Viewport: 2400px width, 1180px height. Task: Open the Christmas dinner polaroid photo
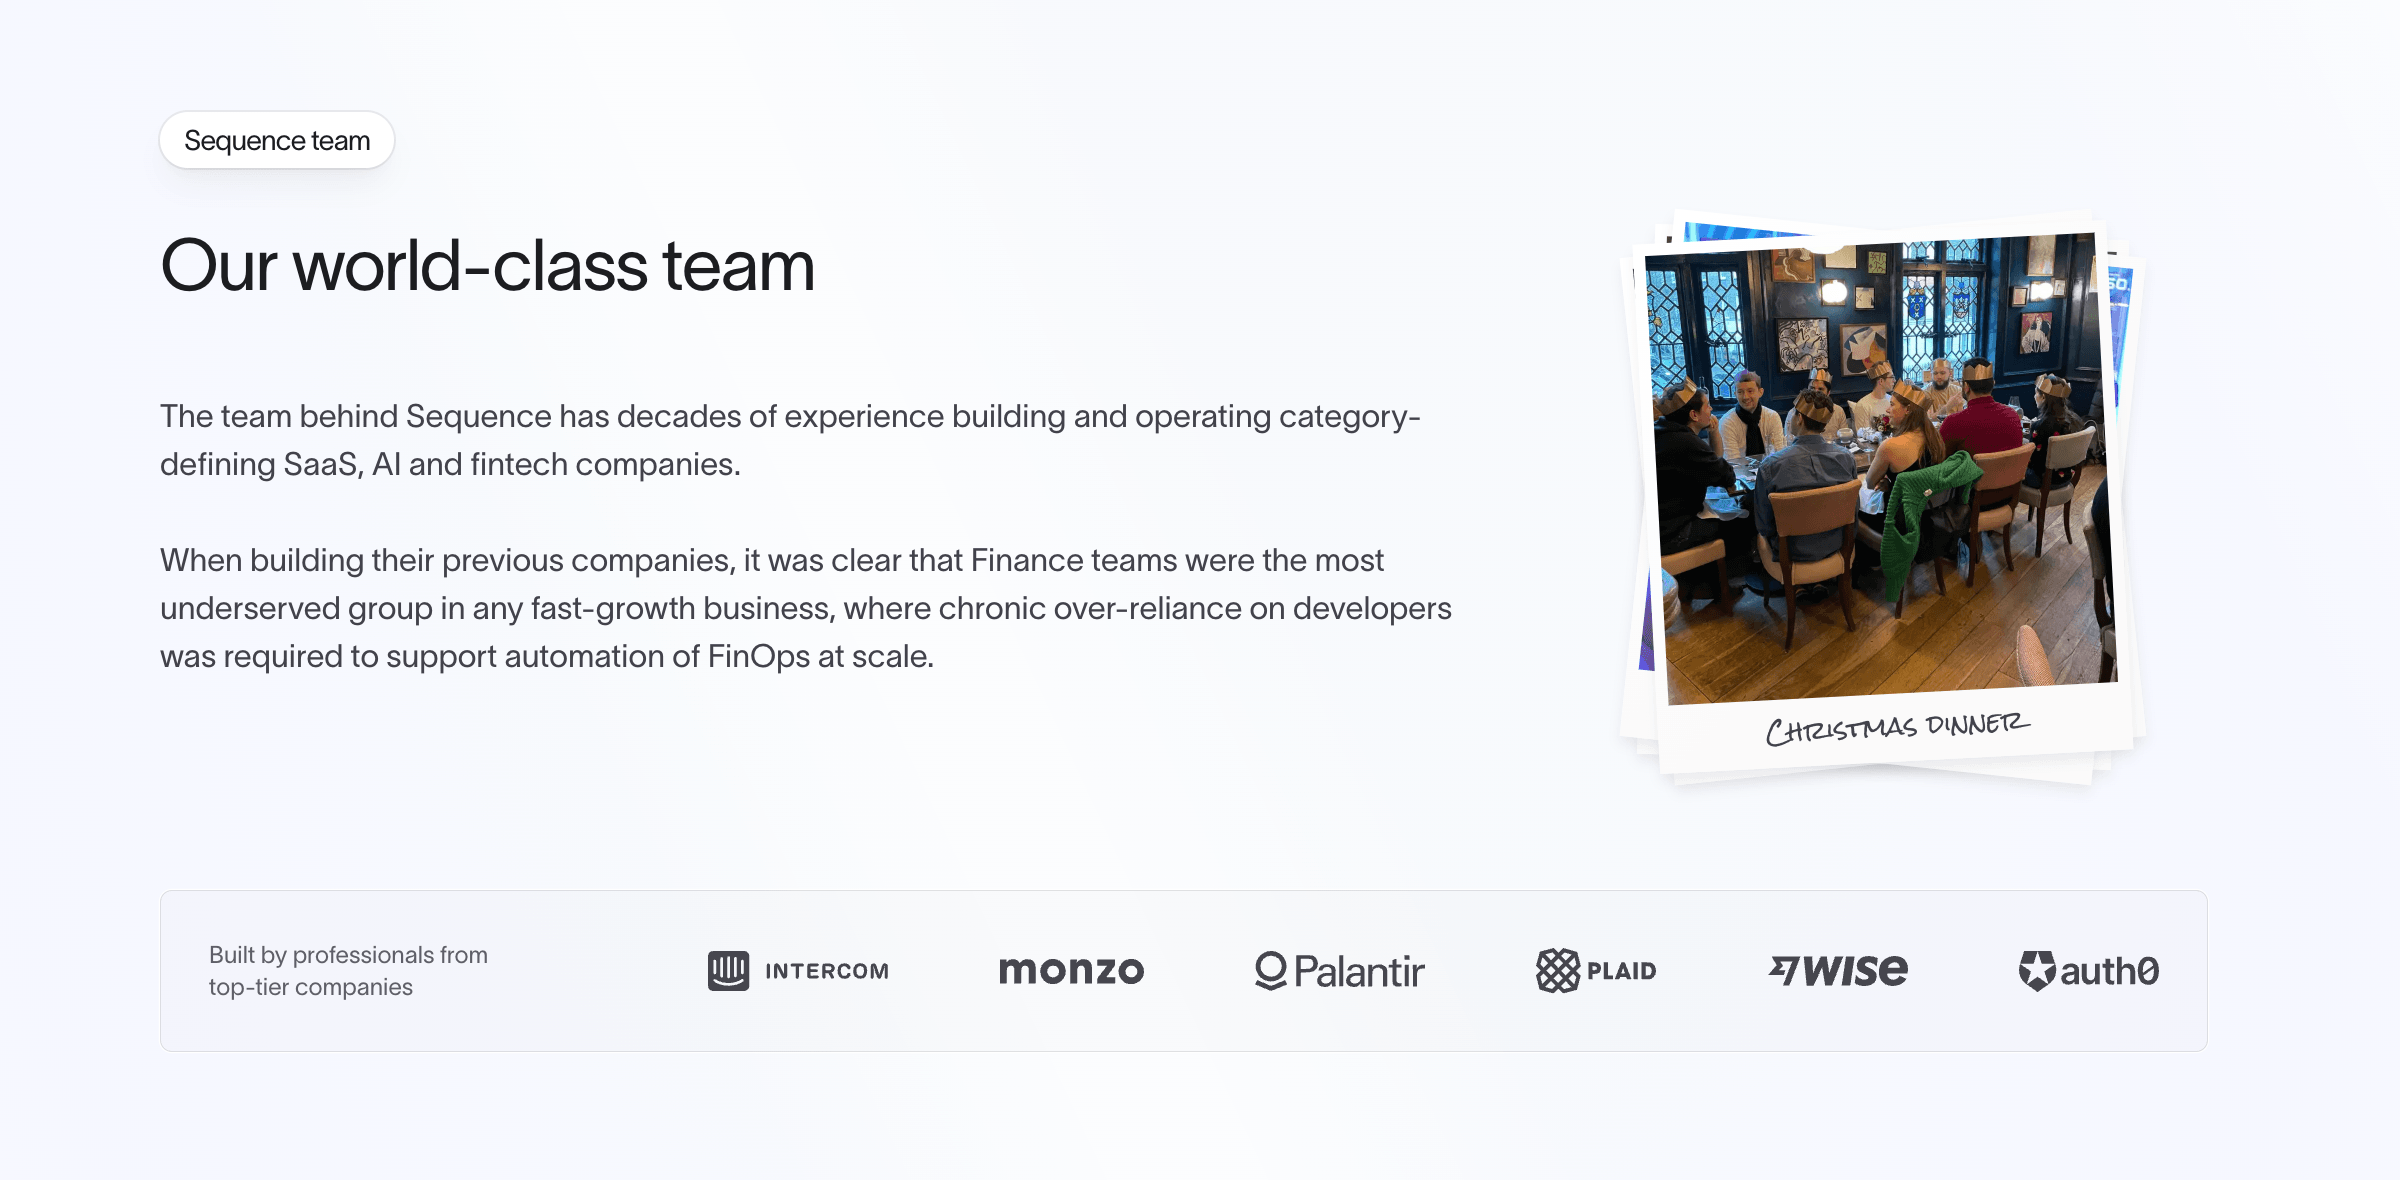[x=1880, y=468]
